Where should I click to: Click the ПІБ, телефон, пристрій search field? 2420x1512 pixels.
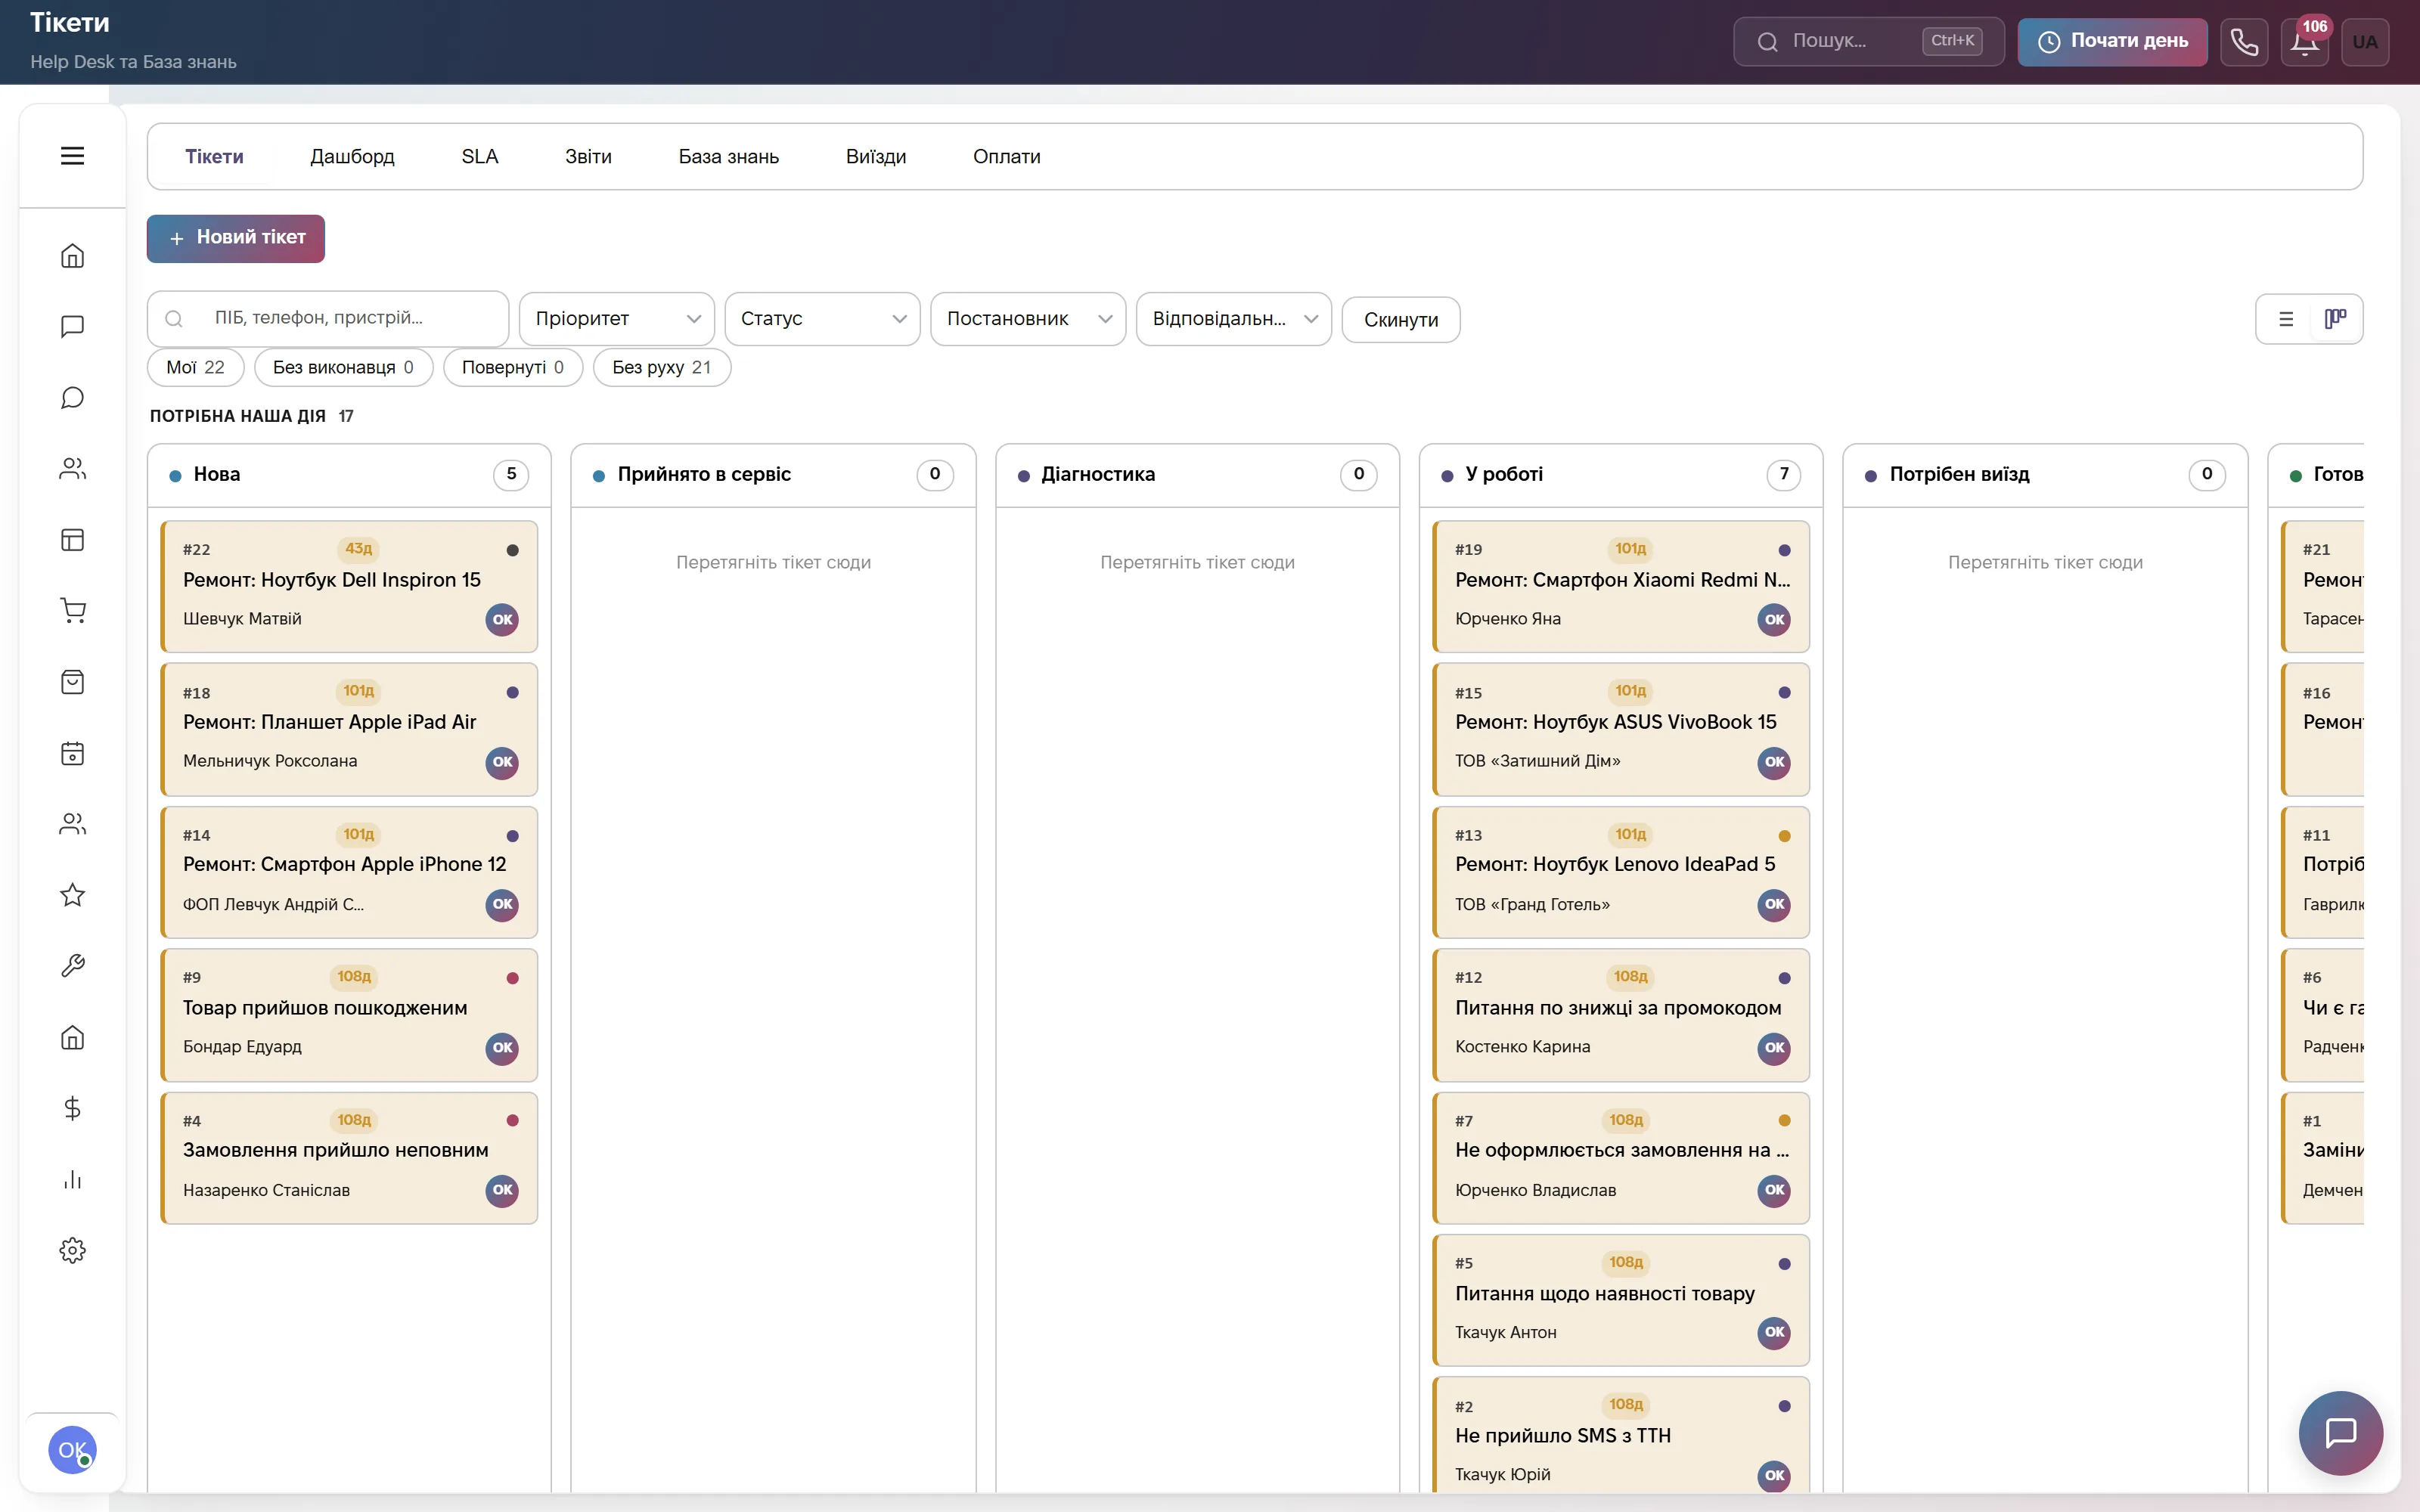coord(328,318)
